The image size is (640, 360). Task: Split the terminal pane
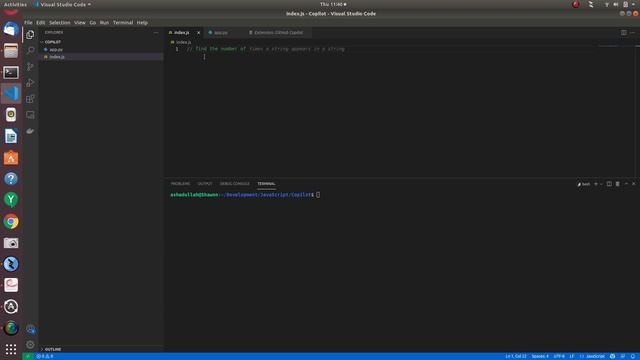[609, 184]
